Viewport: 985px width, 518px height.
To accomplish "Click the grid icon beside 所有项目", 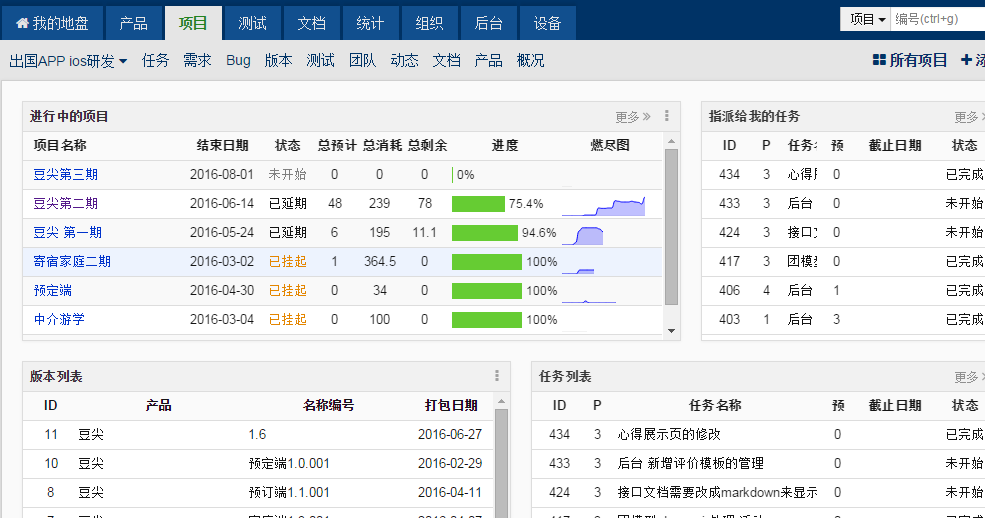I will (879, 60).
